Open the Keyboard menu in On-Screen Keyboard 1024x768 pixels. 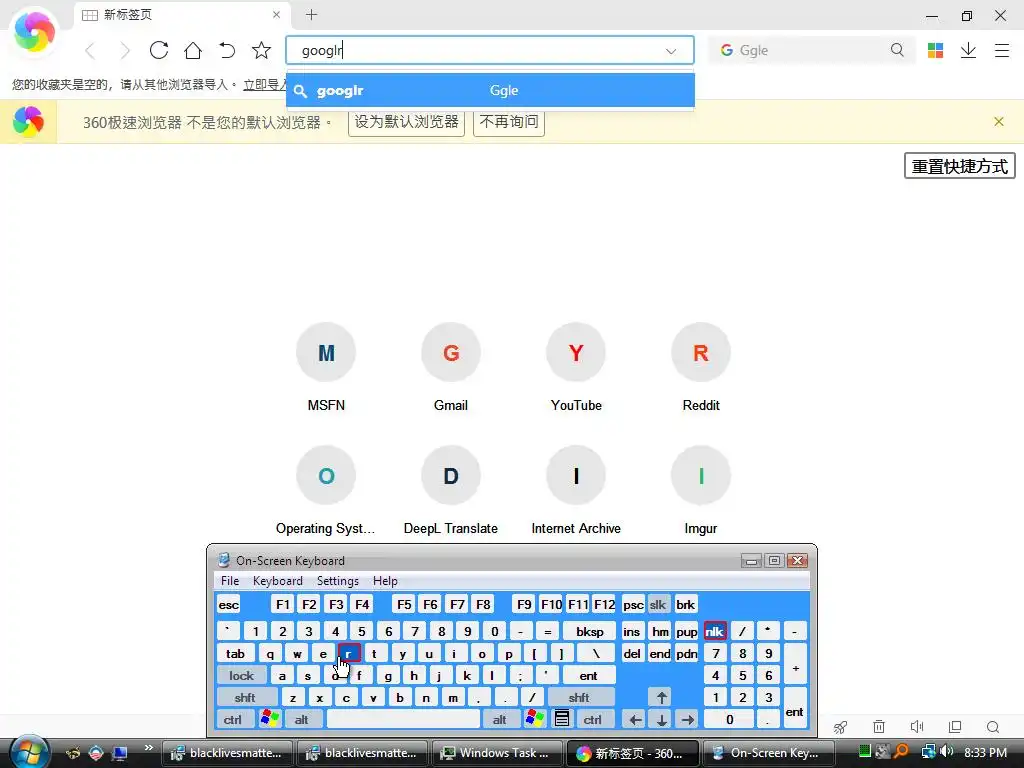point(278,581)
